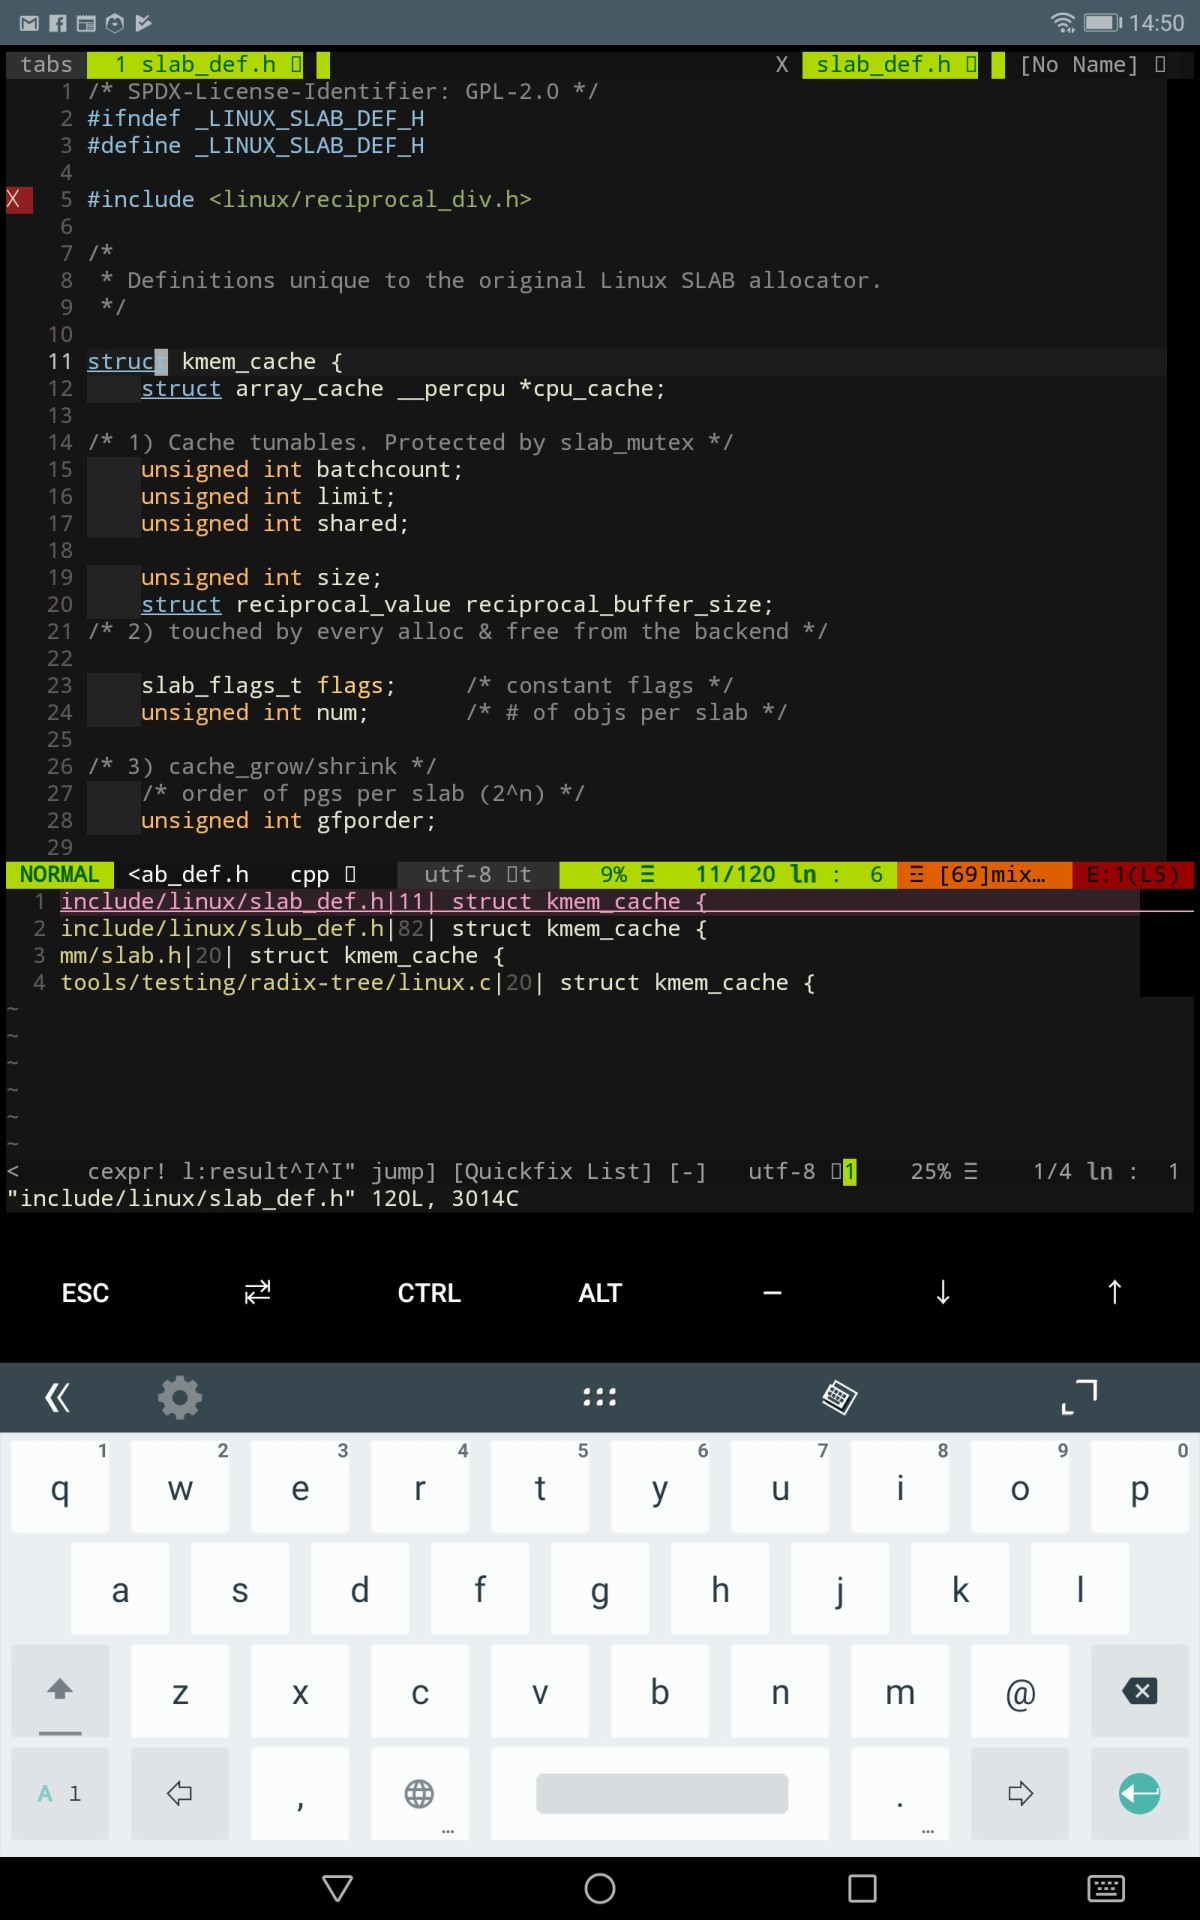Toggle the shift key on keyboard
The height and width of the screenshot is (1920, 1200).
(60, 1691)
